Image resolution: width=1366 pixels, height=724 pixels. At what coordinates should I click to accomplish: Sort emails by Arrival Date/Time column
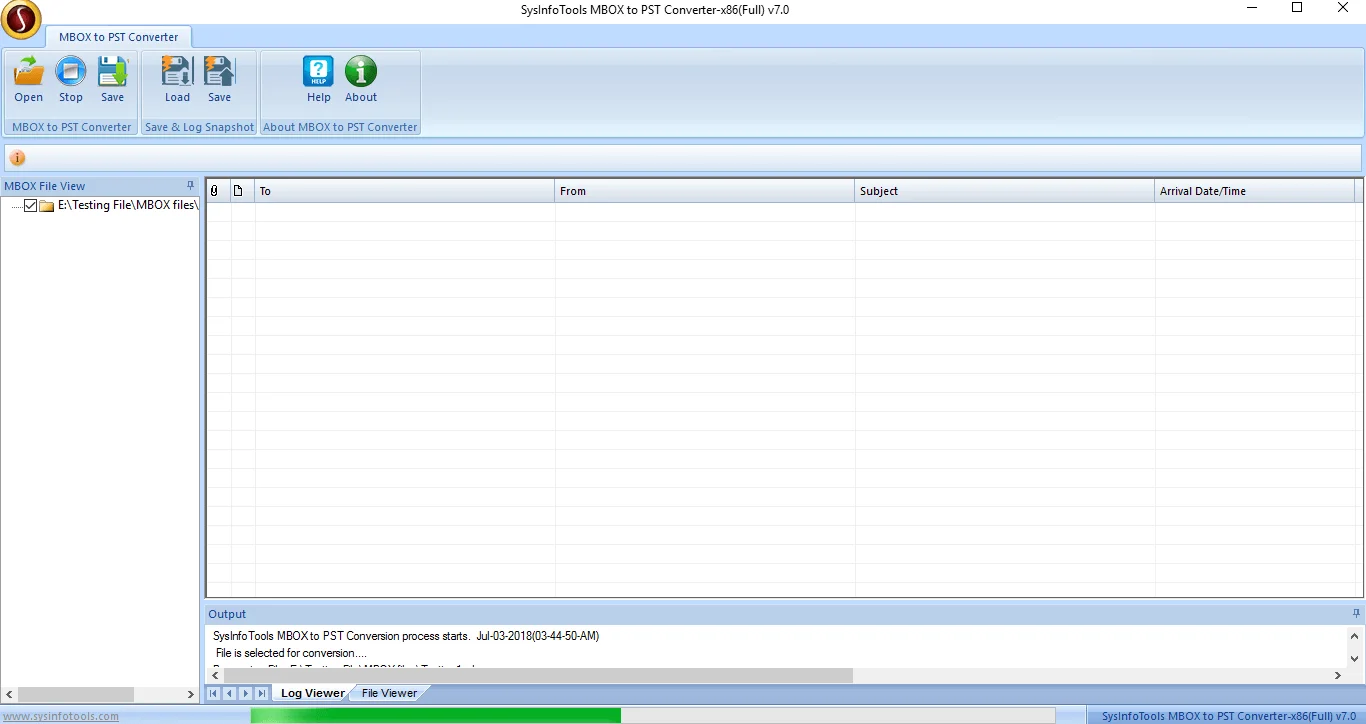tap(1255, 191)
